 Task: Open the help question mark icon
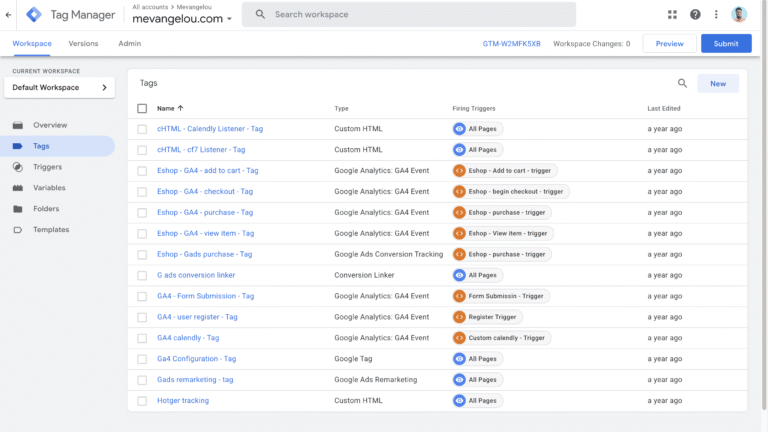[695, 14]
